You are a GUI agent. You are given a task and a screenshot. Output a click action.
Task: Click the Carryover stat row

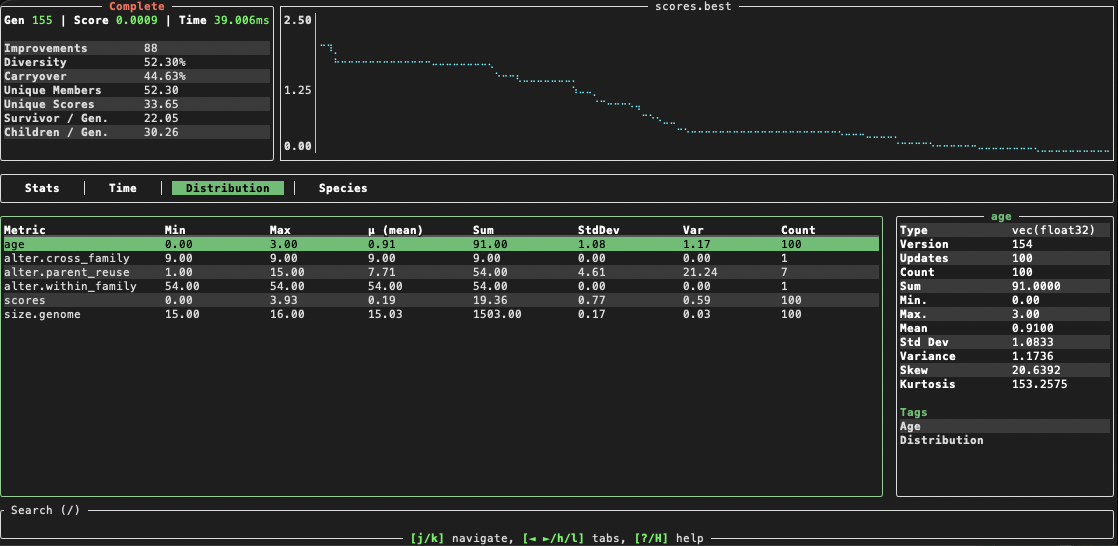(137, 76)
